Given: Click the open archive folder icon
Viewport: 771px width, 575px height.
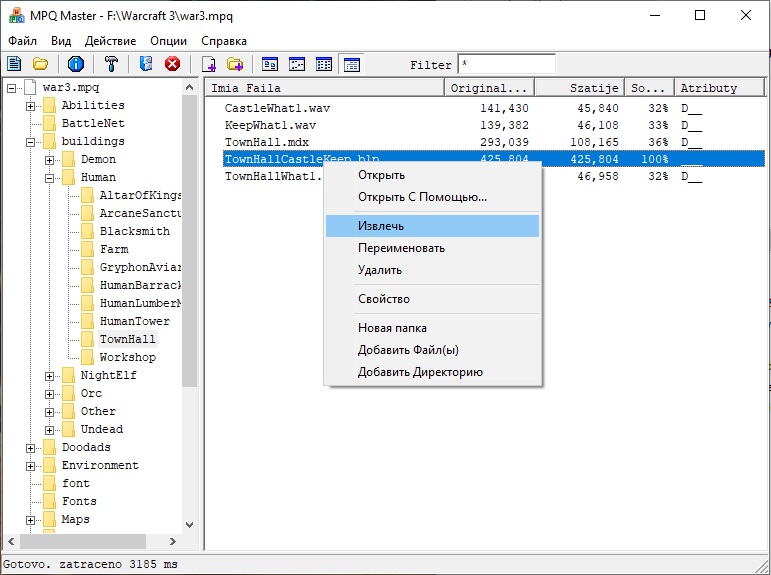Looking at the screenshot, I should click(40, 64).
